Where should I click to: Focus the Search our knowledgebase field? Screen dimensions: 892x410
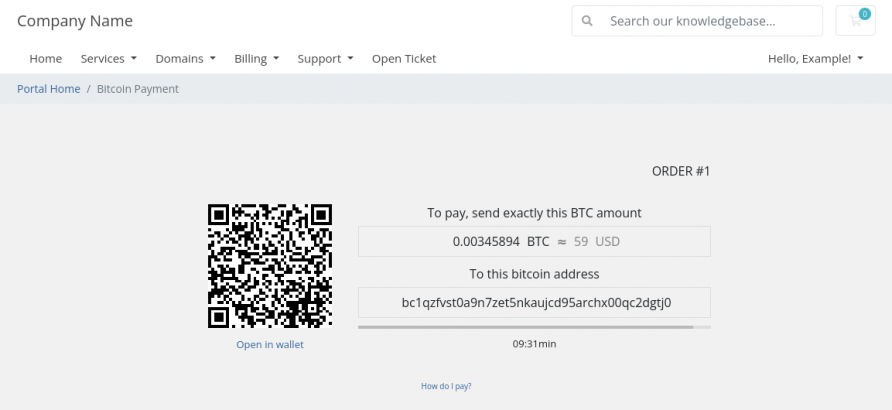(x=697, y=21)
